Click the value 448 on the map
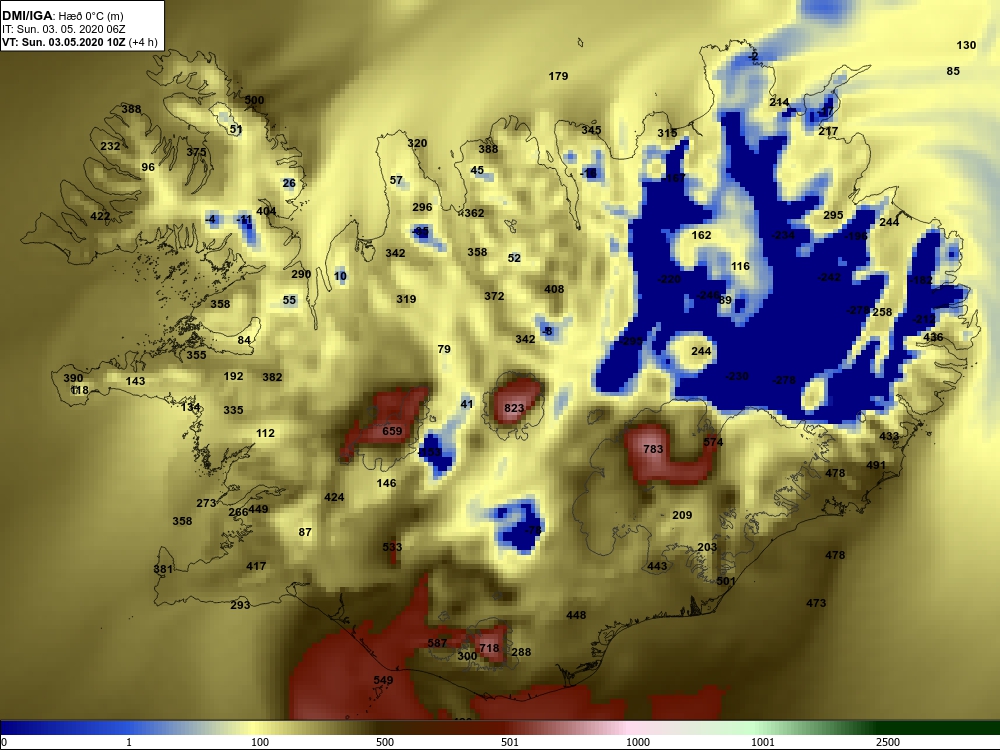This screenshot has width=1000, height=750. (x=576, y=615)
